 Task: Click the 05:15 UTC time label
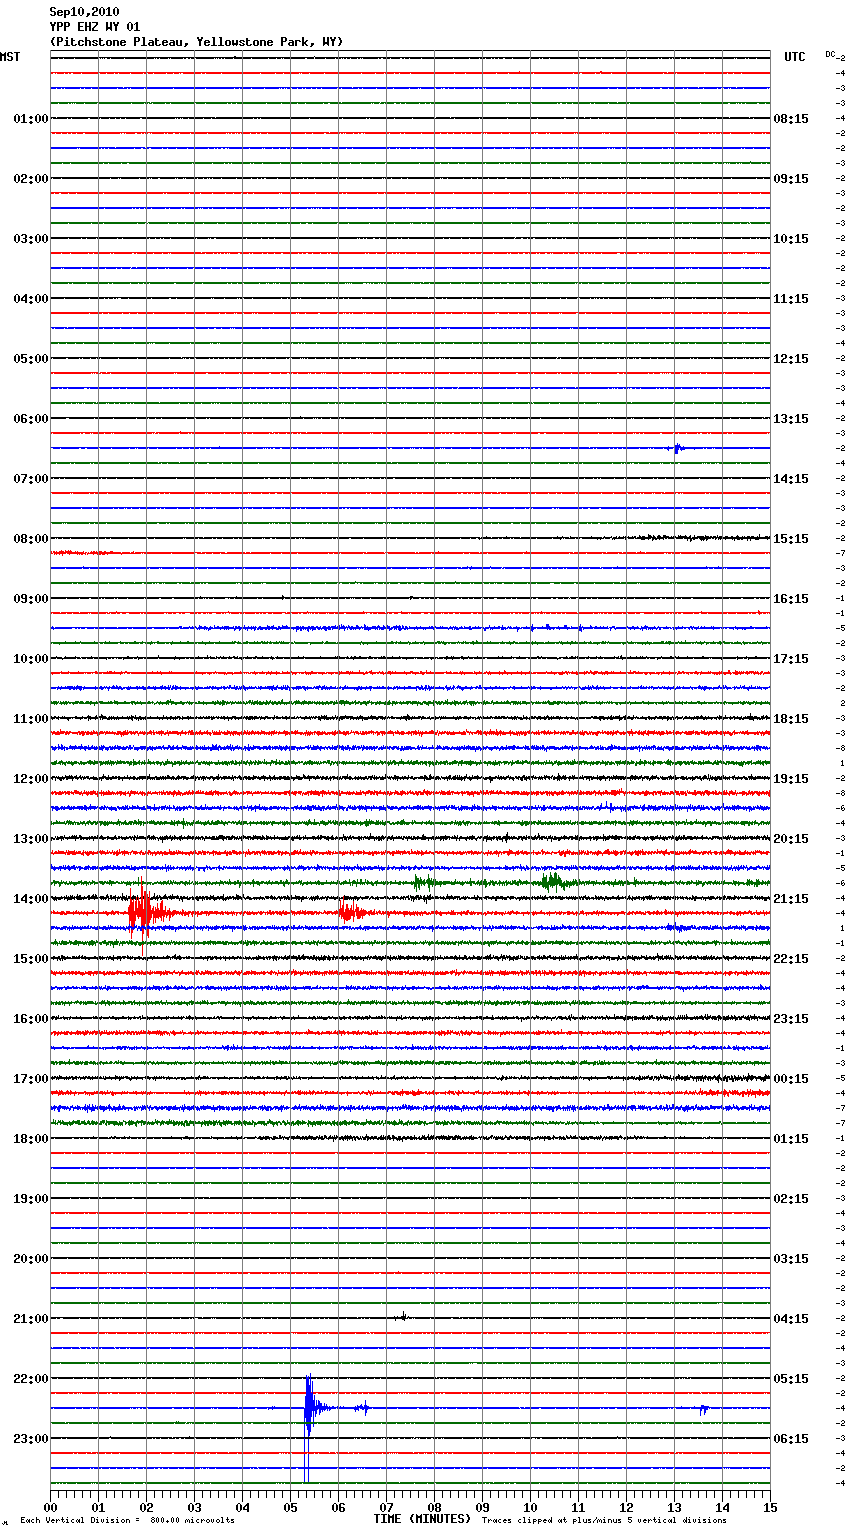click(x=791, y=1379)
